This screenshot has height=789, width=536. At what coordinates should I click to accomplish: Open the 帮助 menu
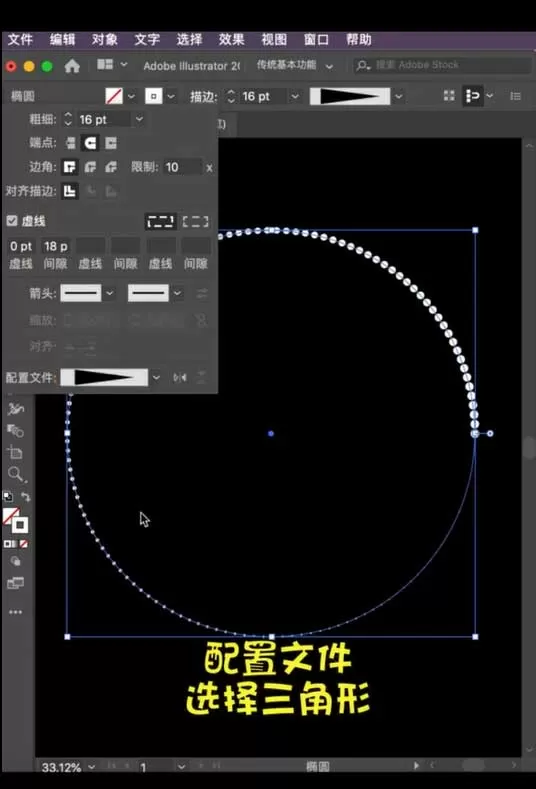pos(358,39)
